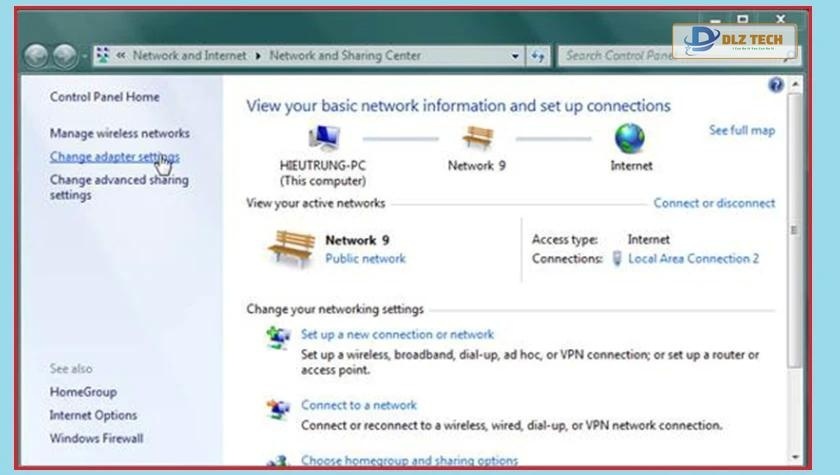
Task: Click the icon beside Set up a new connection
Action: pyautogui.click(x=278, y=337)
